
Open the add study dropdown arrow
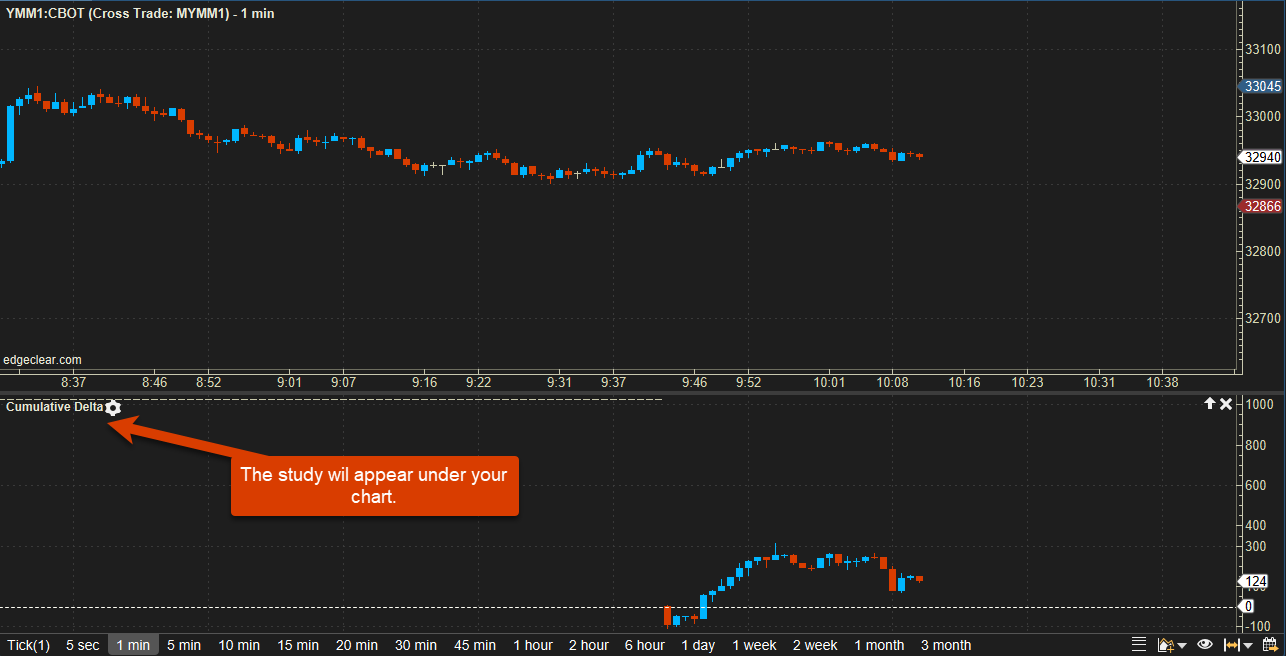pos(1182,644)
